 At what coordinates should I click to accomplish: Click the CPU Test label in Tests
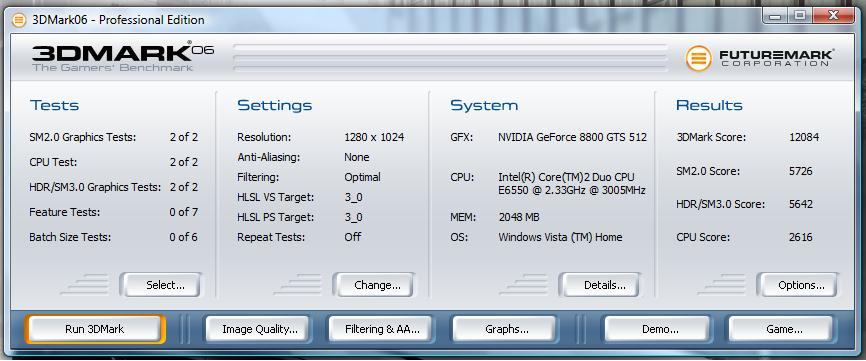(53, 162)
